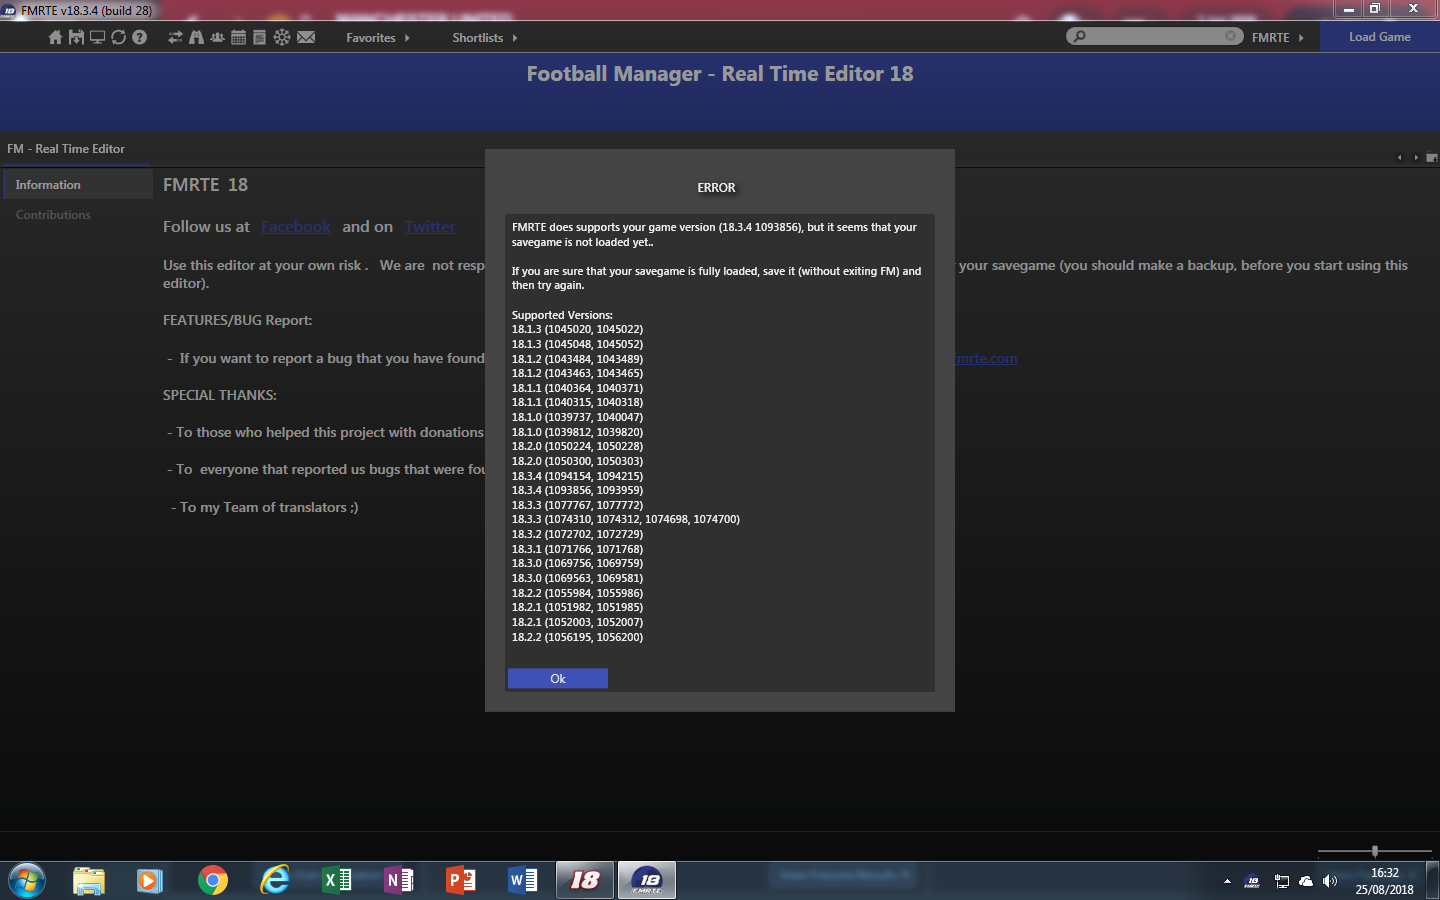Click the save disk icon in toolbar
This screenshot has height=900, width=1440.
click(x=76, y=37)
